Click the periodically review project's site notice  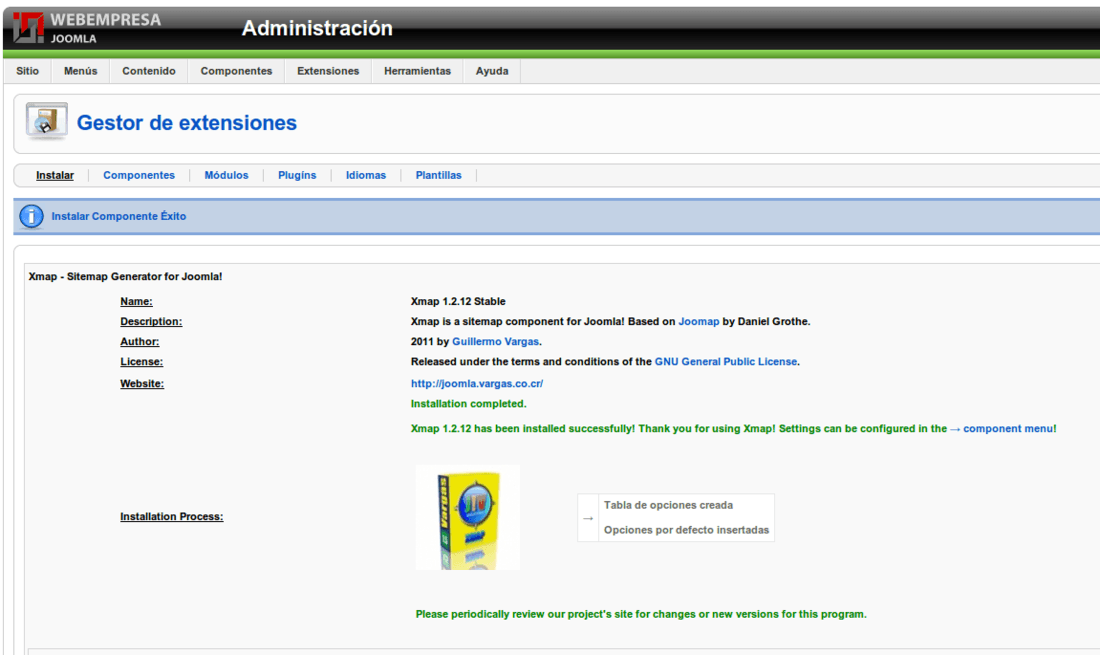tap(641, 614)
